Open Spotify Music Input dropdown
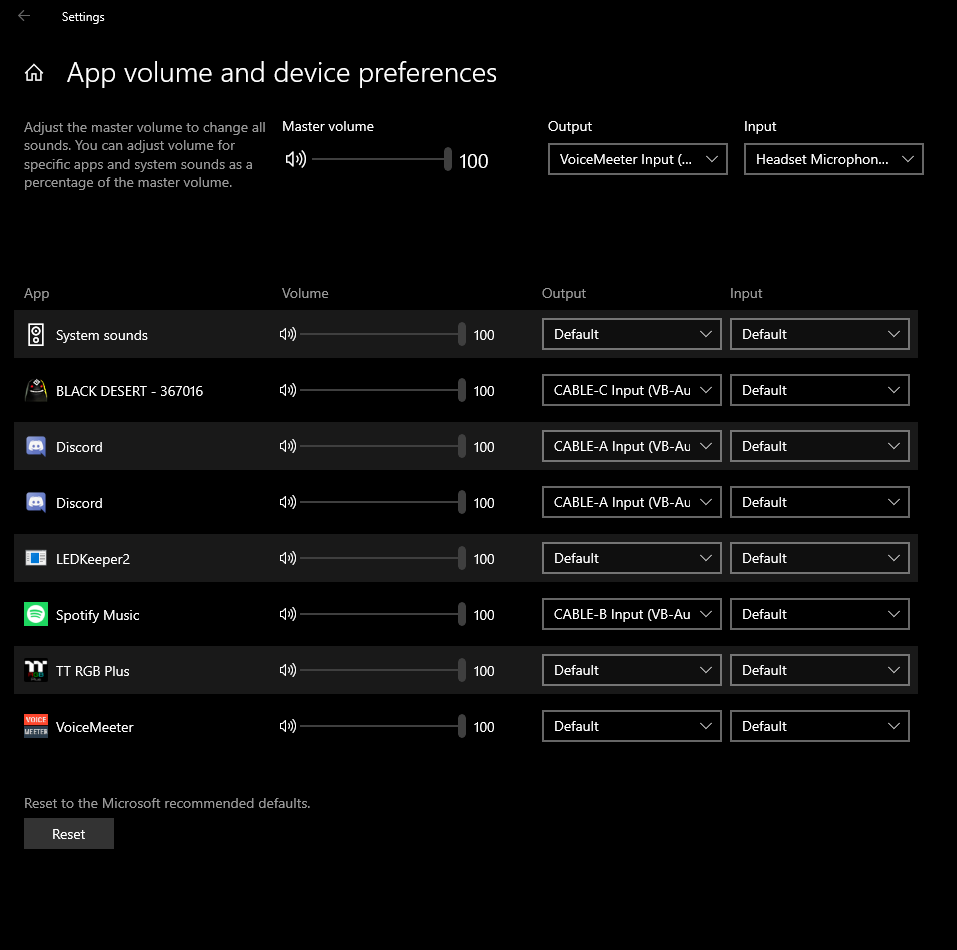The image size is (957, 950). (820, 614)
